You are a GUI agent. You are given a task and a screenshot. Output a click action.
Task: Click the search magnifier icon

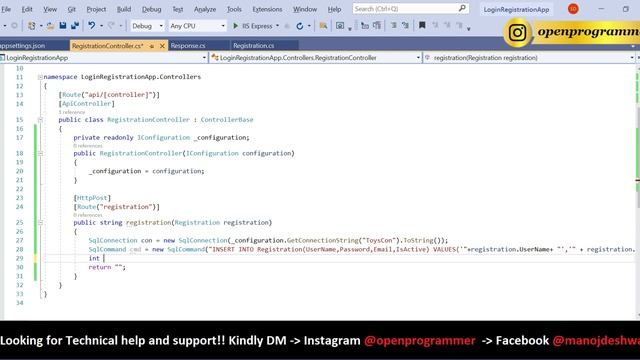pos(462,8)
